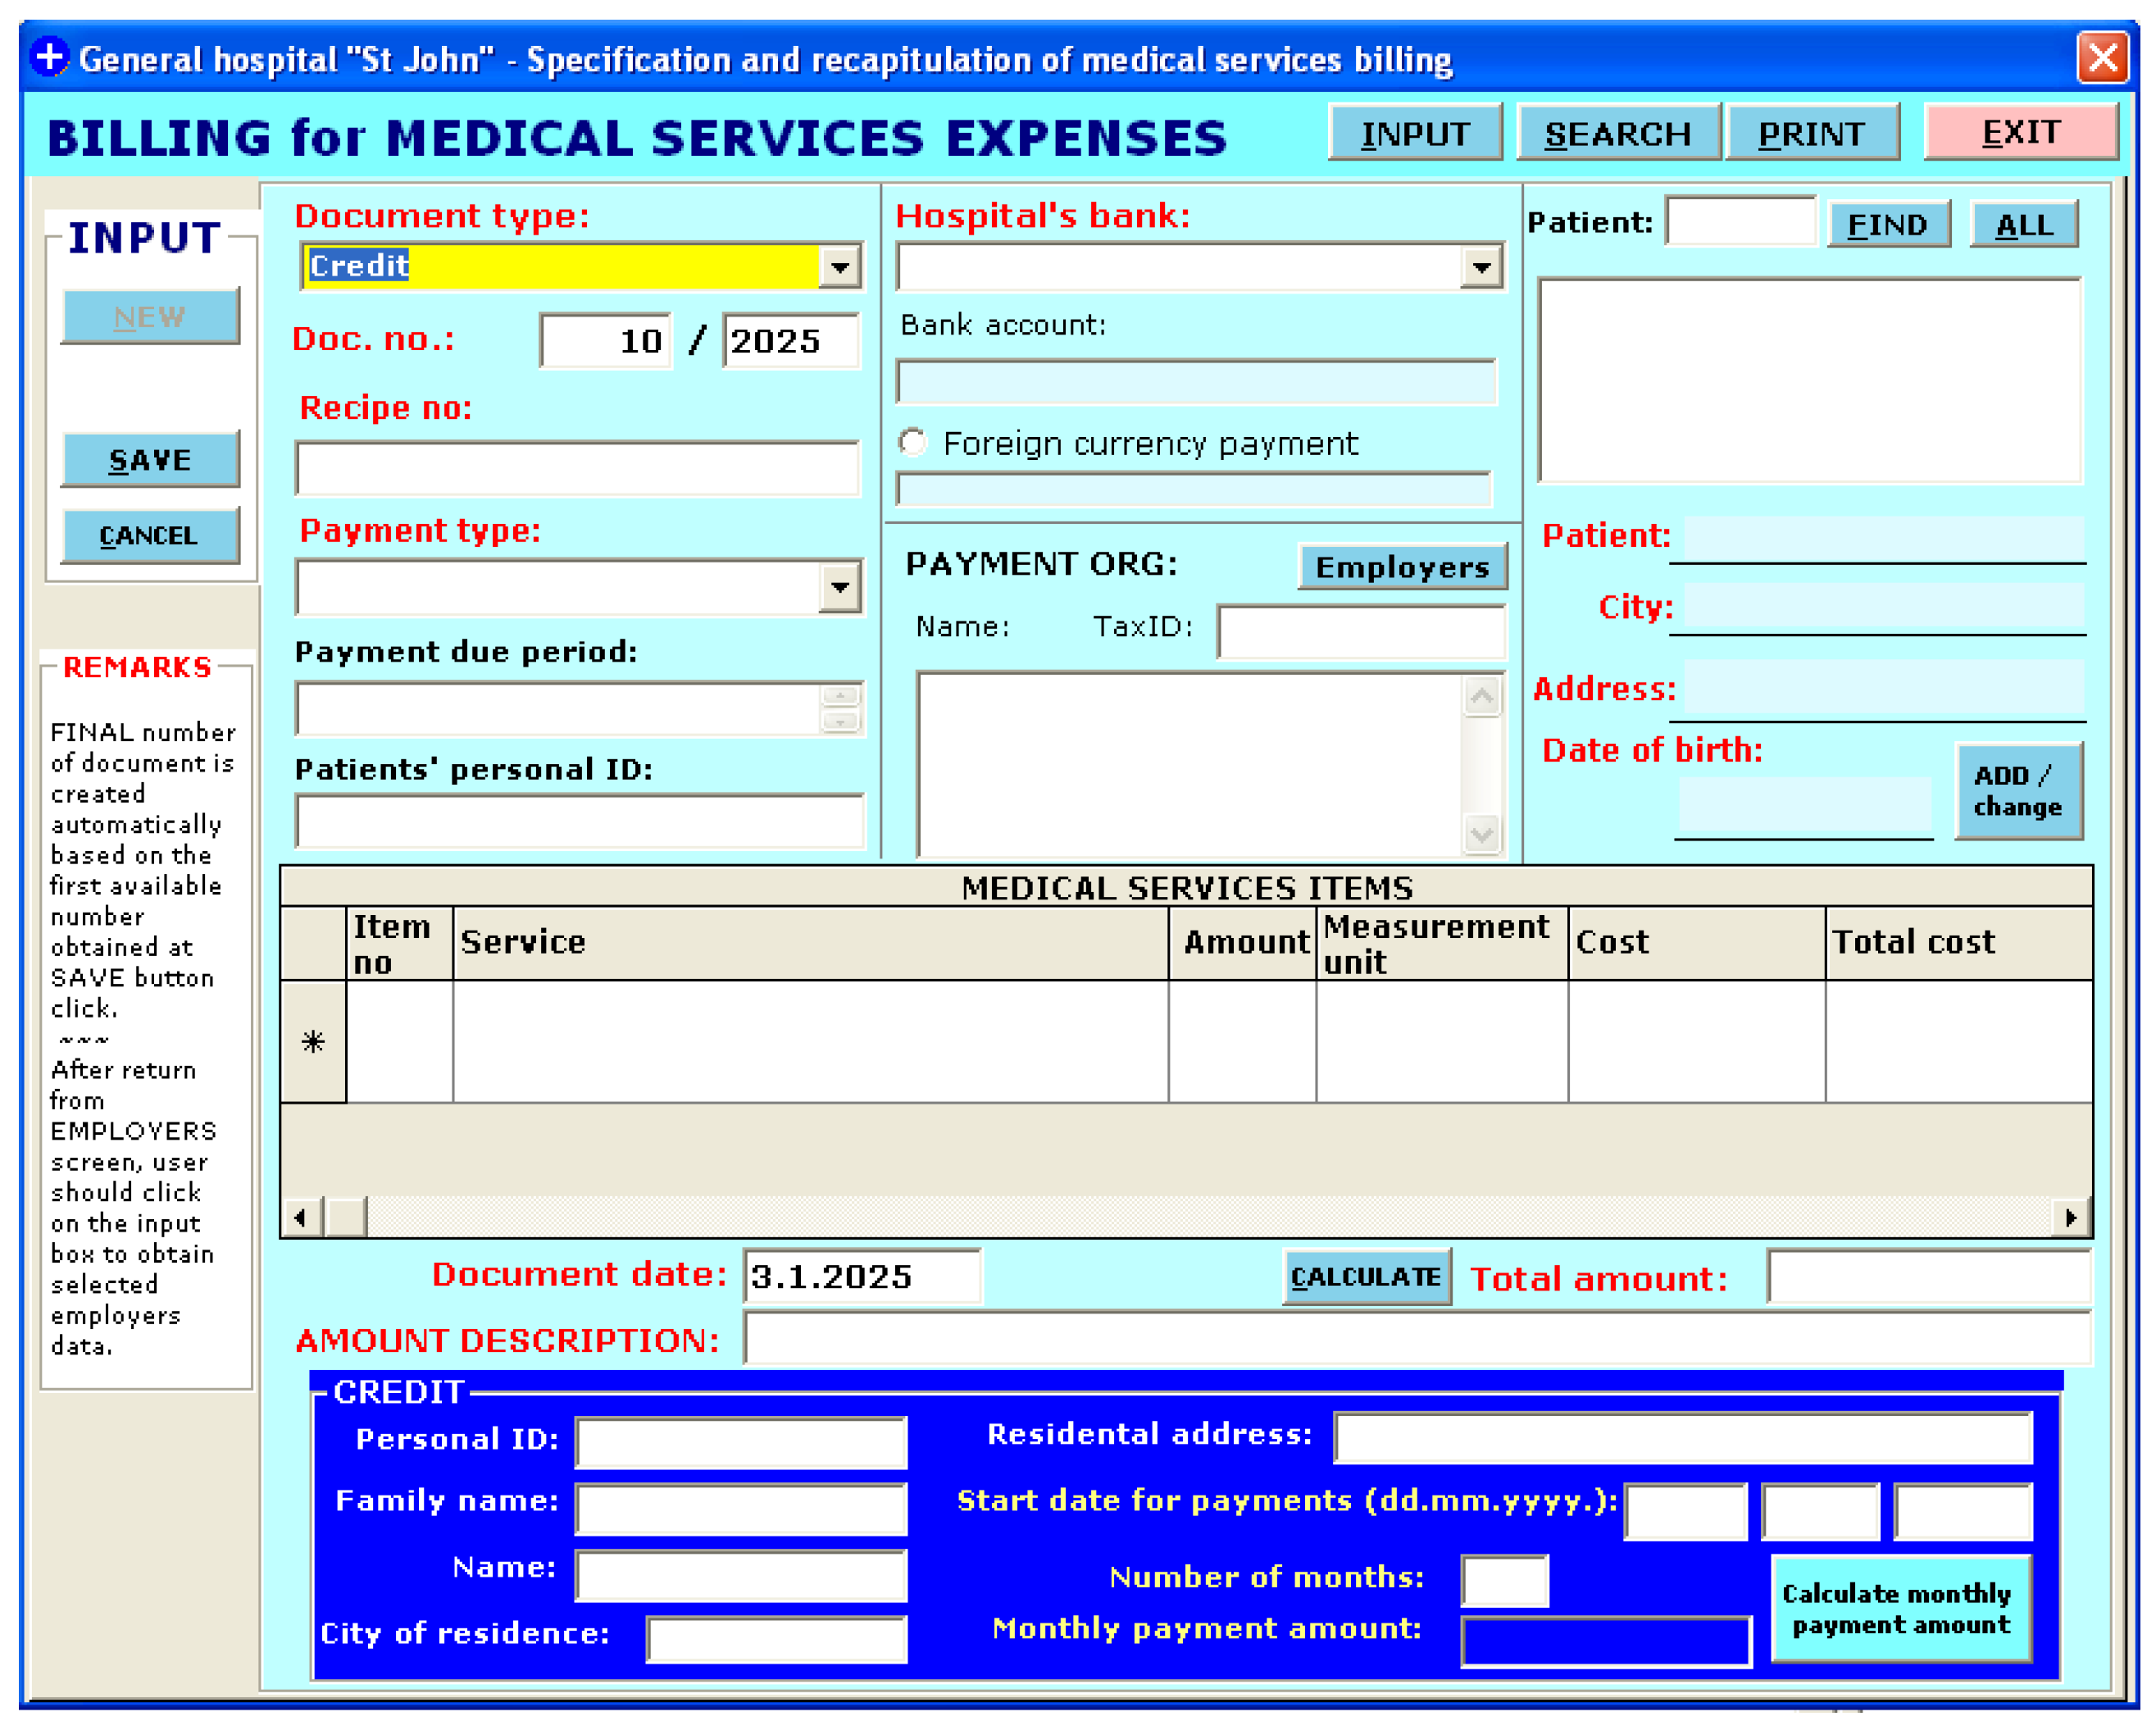The width and height of the screenshot is (2156, 1730).
Task: Click the payment org text area up arrow
Action: [1482, 696]
